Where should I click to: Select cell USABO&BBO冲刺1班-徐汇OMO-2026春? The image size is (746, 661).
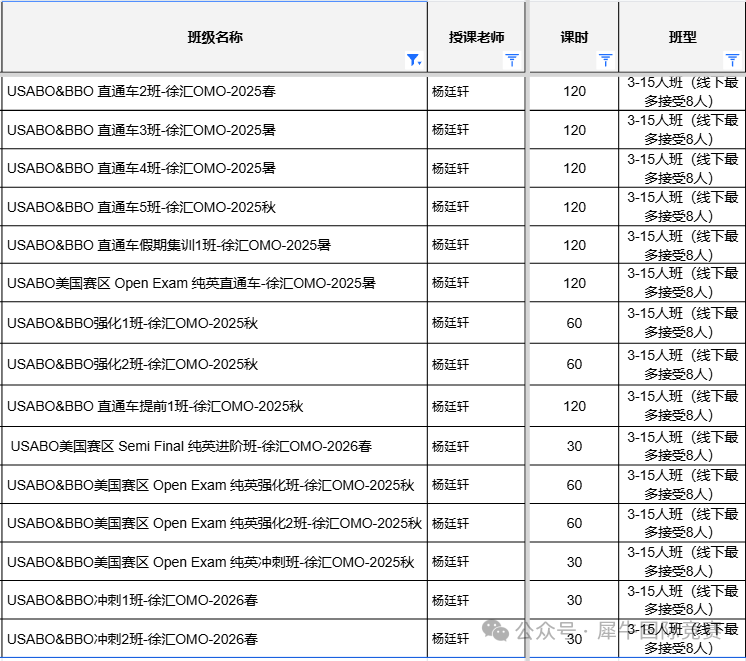[x=215, y=600]
